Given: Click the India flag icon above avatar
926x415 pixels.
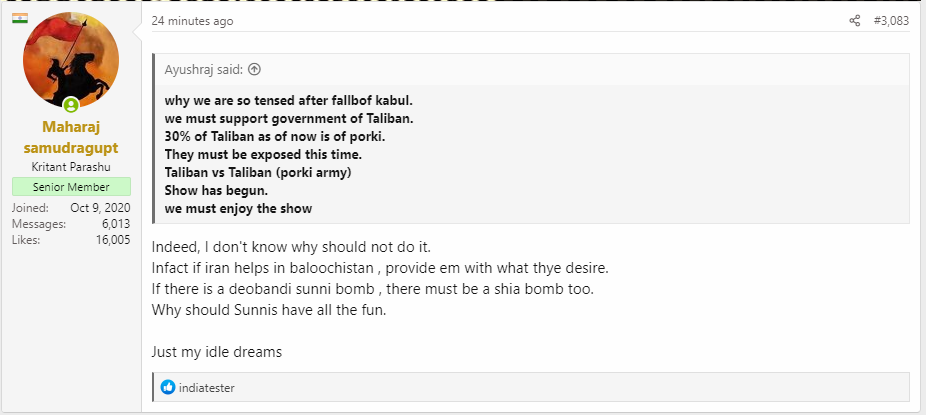Looking at the screenshot, I should pos(20,18).
